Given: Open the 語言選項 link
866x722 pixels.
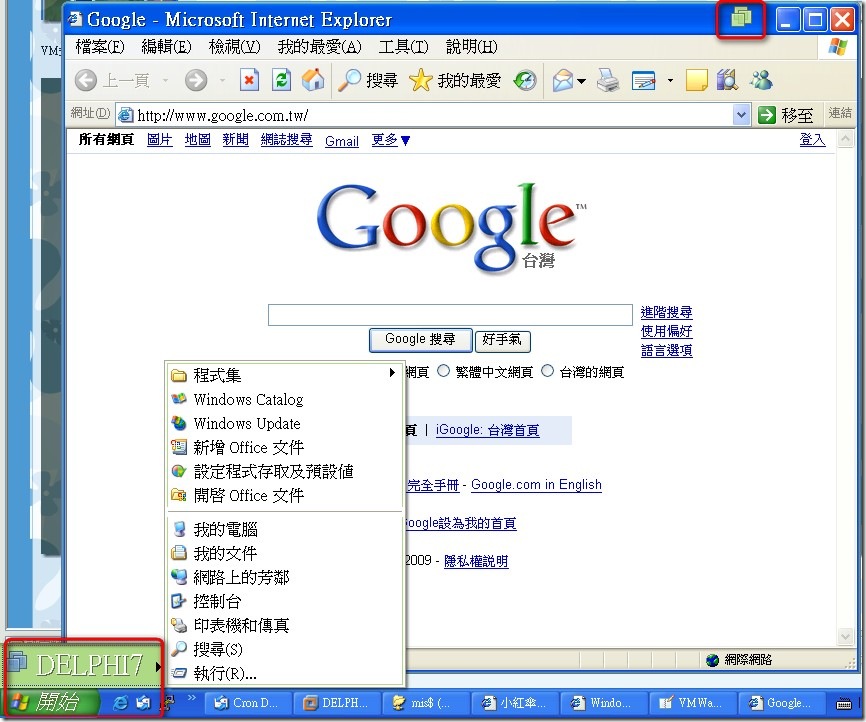Looking at the screenshot, I should coord(666,350).
